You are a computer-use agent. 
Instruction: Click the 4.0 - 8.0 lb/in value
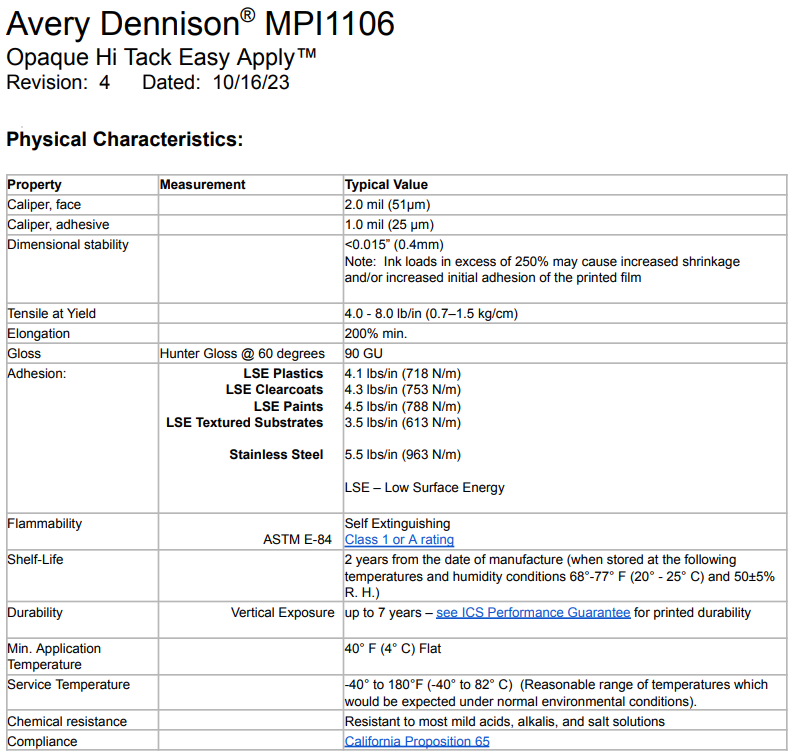pyautogui.click(x=431, y=314)
